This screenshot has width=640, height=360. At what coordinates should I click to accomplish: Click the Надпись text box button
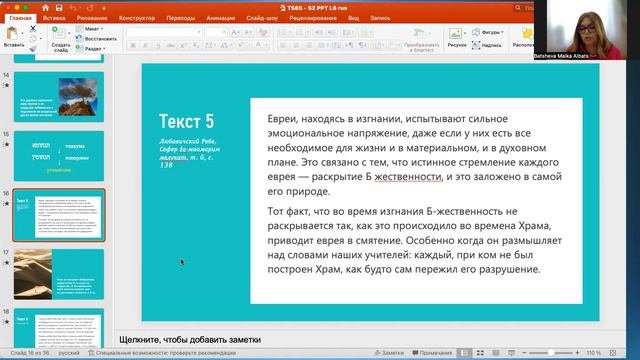(487, 45)
